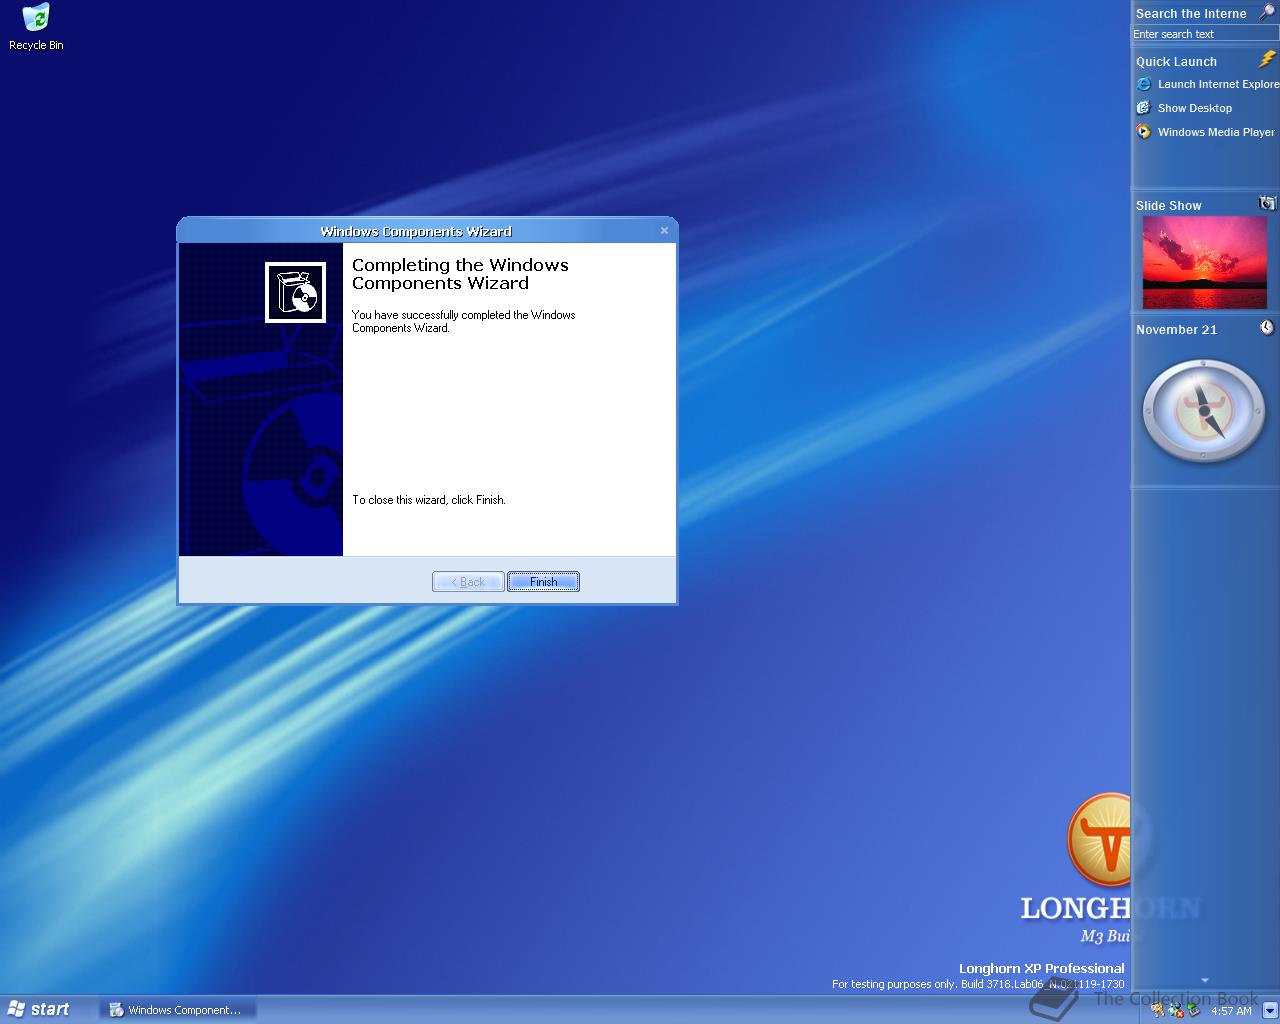This screenshot has height=1024, width=1280.
Task: Click the Slide Show camera icon
Action: (x=1267, y=203)
